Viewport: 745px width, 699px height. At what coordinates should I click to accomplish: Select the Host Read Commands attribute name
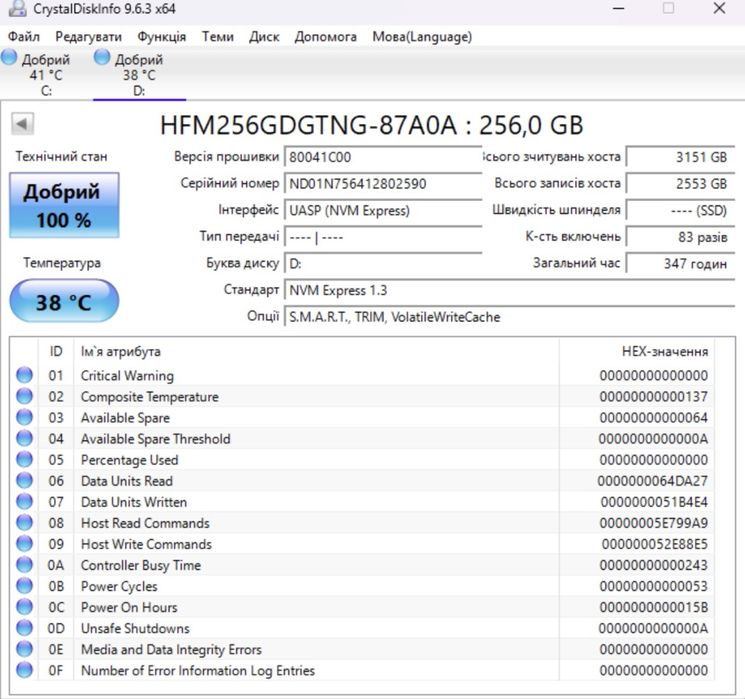[x=145, y=523]
